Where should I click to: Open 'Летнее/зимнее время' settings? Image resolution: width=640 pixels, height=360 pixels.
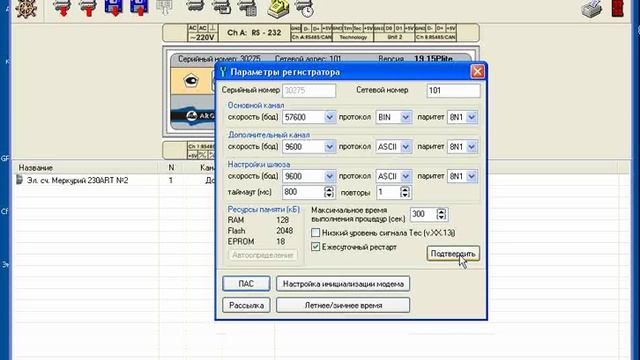click(x=343, y=305)
